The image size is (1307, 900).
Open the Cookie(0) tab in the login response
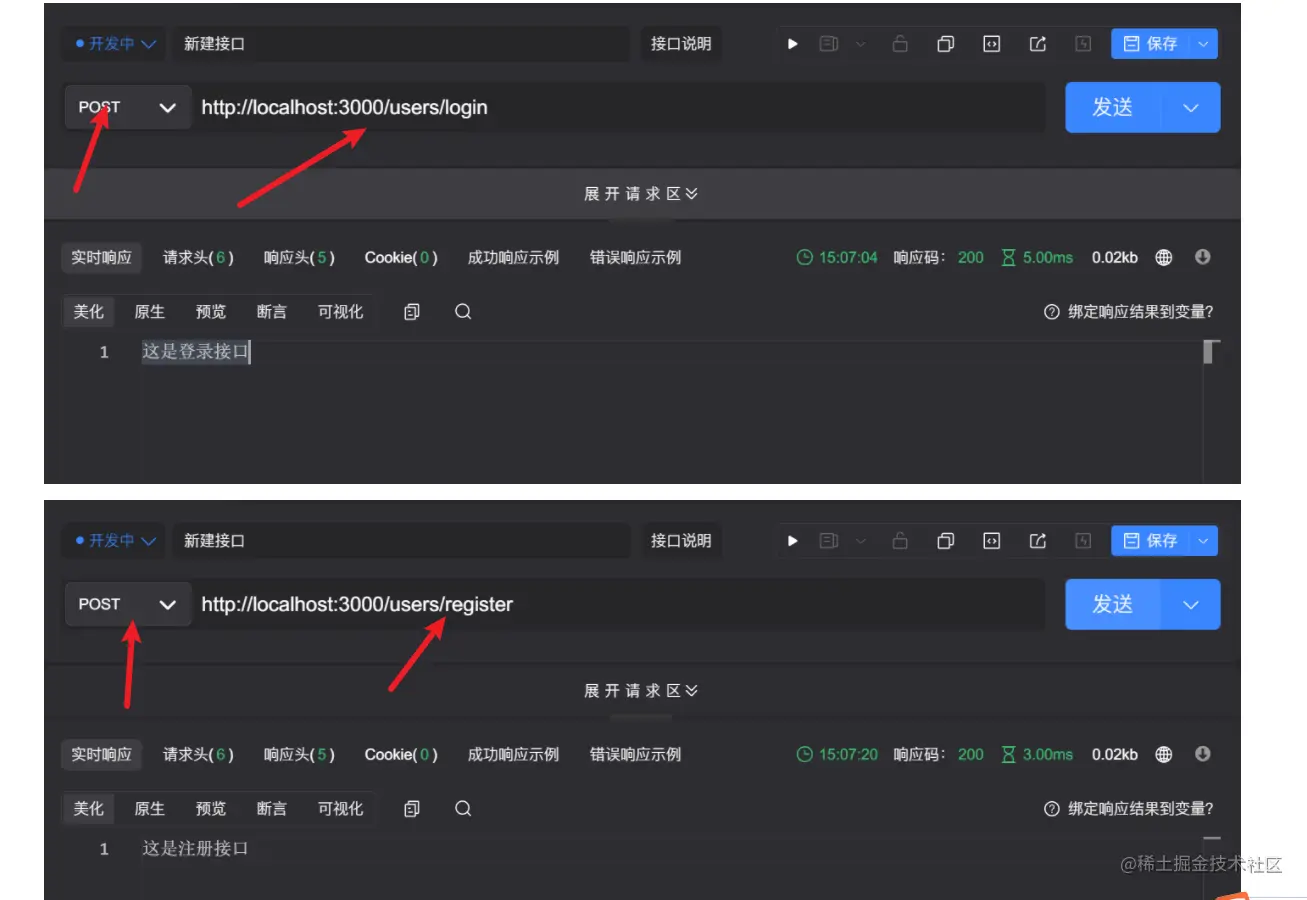click(401, 257)
